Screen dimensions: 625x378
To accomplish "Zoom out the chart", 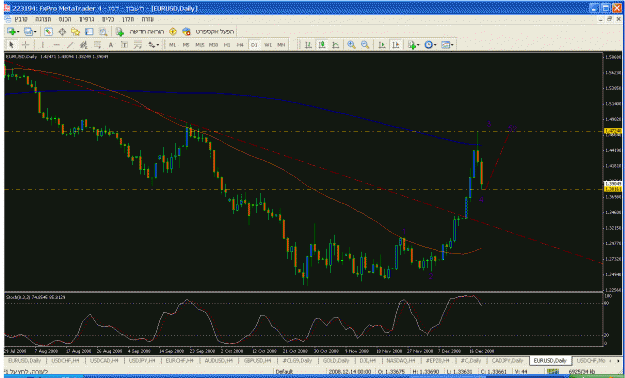I will [x=365, y=45].
